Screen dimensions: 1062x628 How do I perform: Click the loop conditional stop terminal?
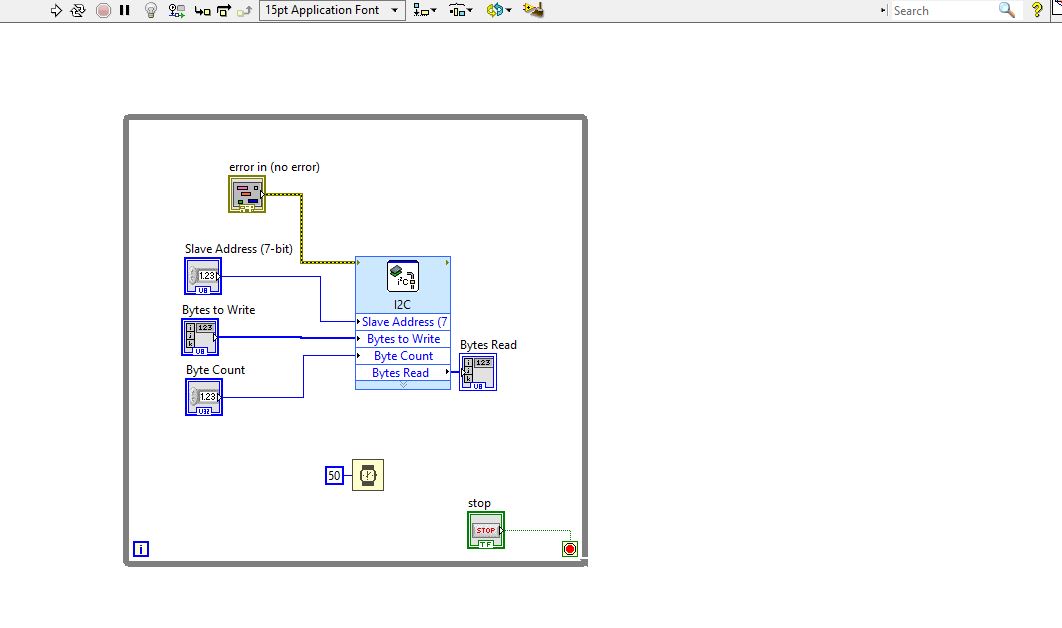coord(570,549)
